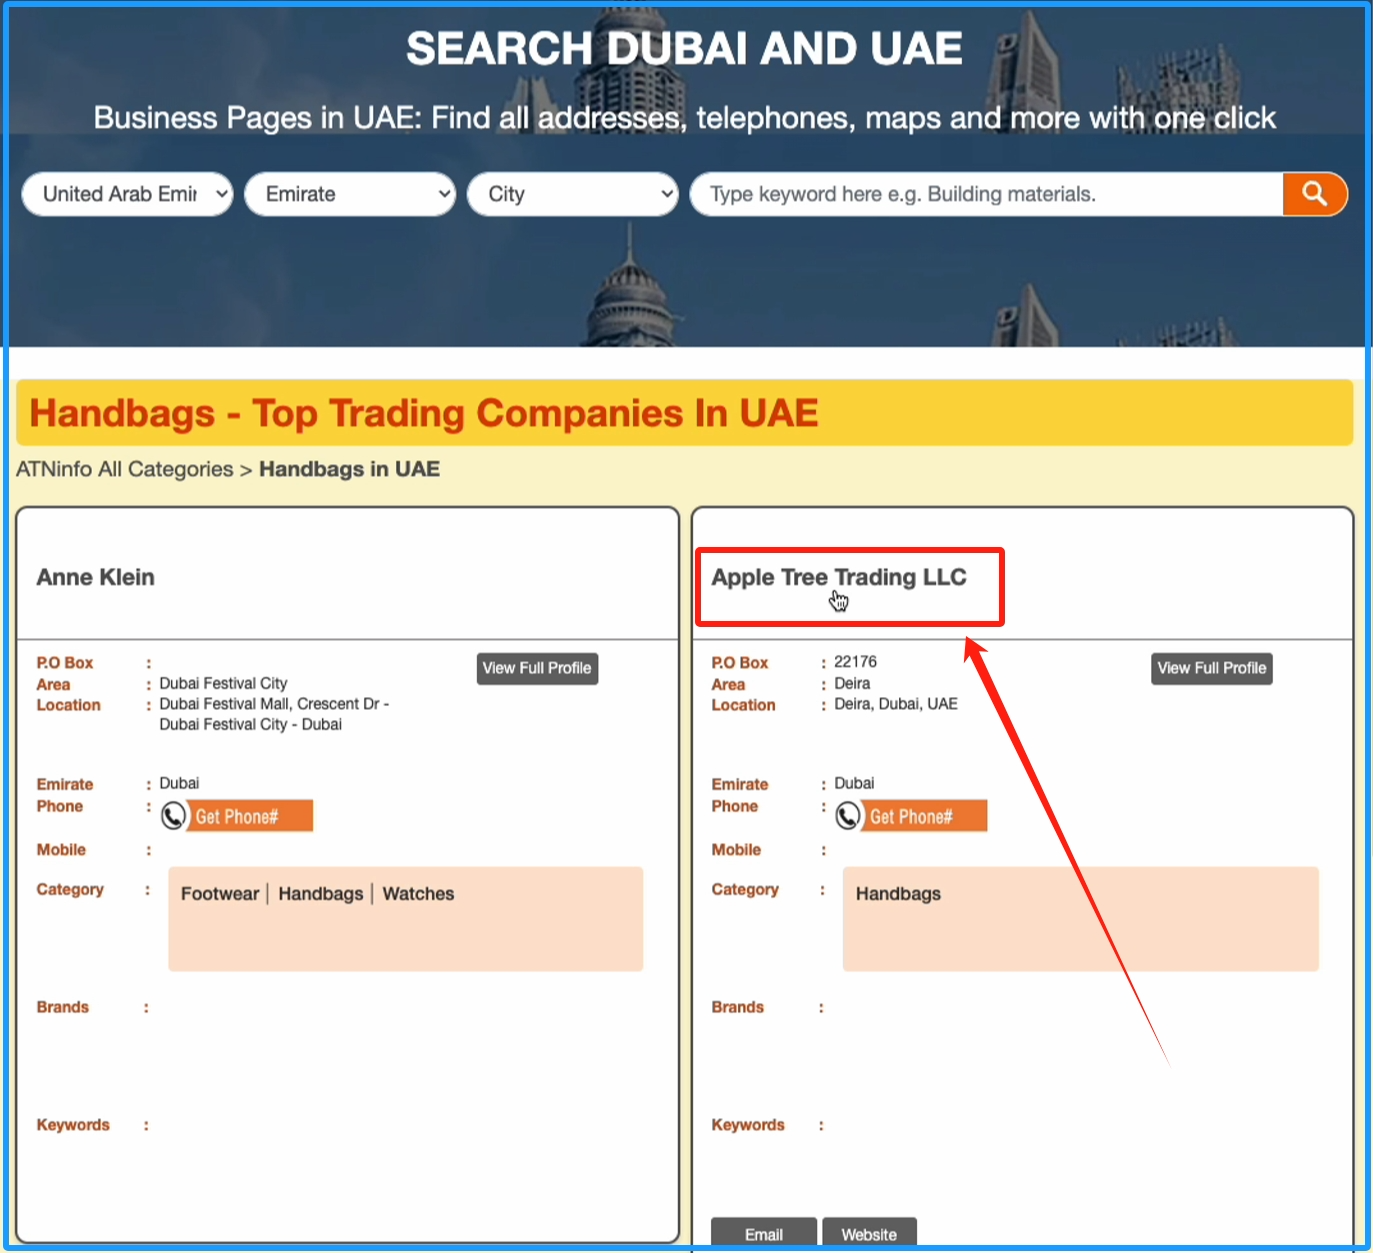Click Business Pages in UAE tagline
The width and height of the screenshot is (1373, 1253).
pos(685,118)
